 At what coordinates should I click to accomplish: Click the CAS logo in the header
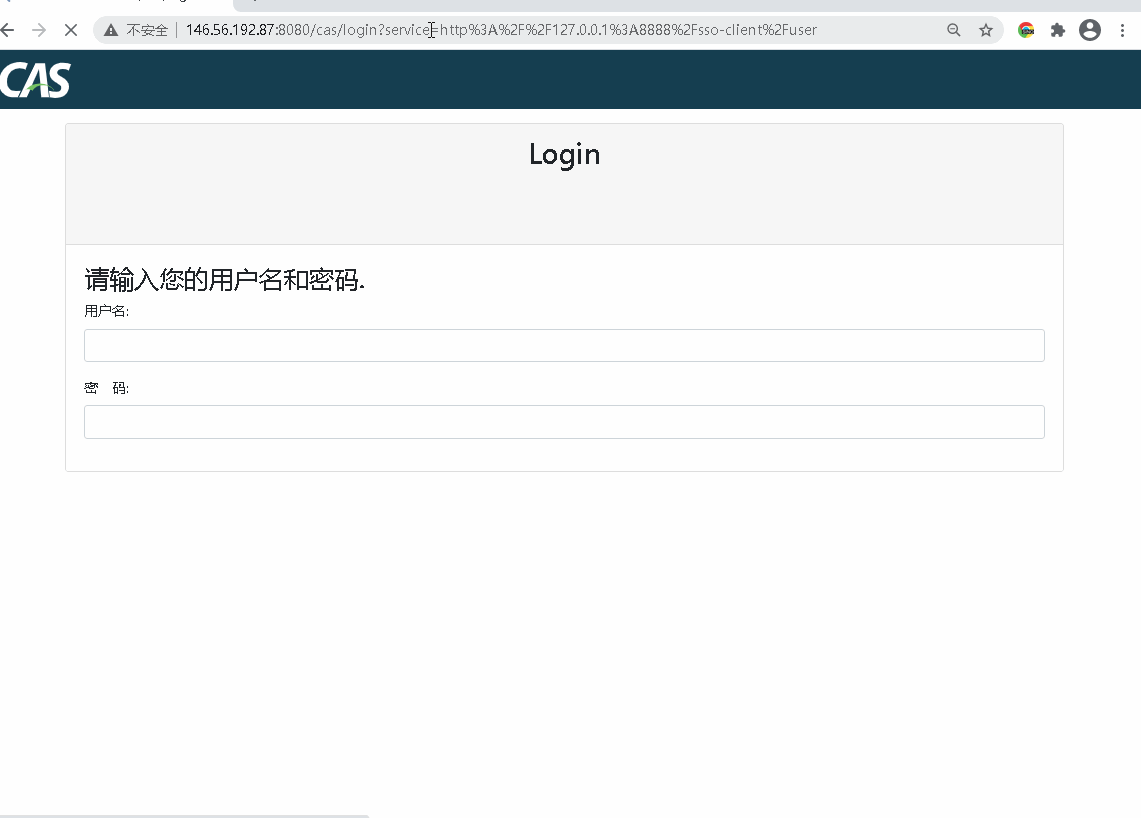[35, 80]
